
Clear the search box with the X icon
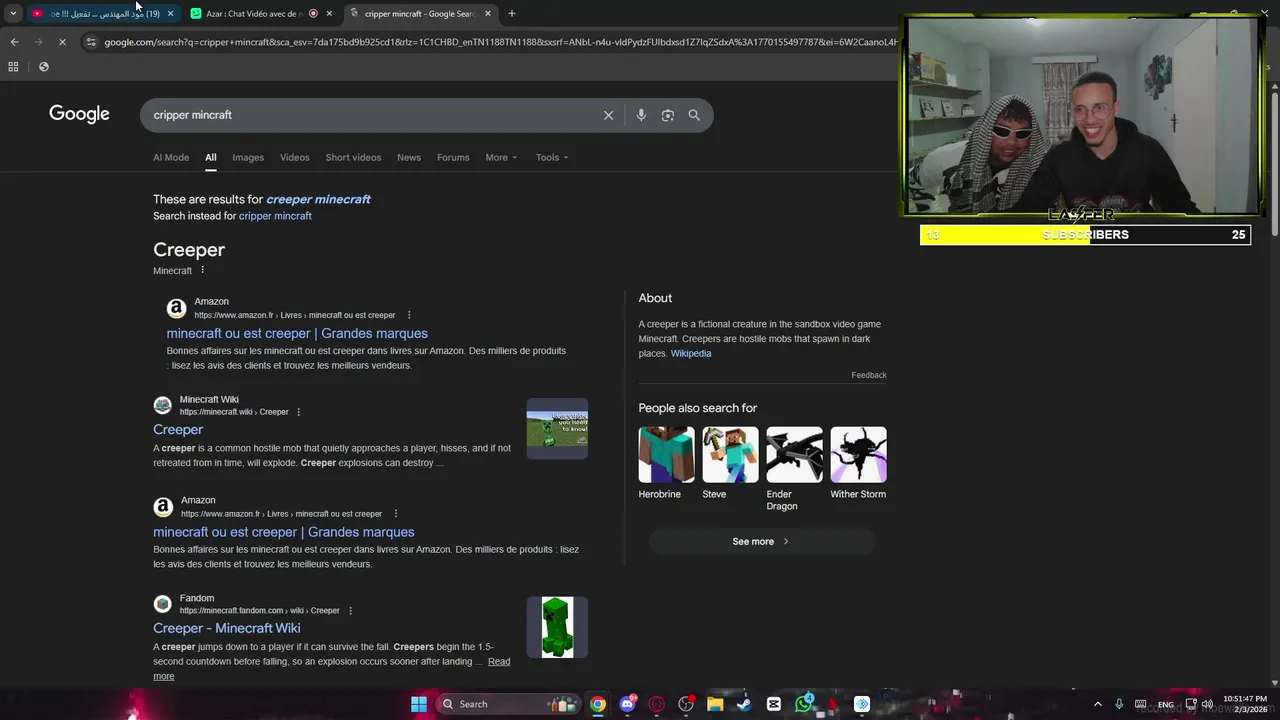click(x=608, y=115)
